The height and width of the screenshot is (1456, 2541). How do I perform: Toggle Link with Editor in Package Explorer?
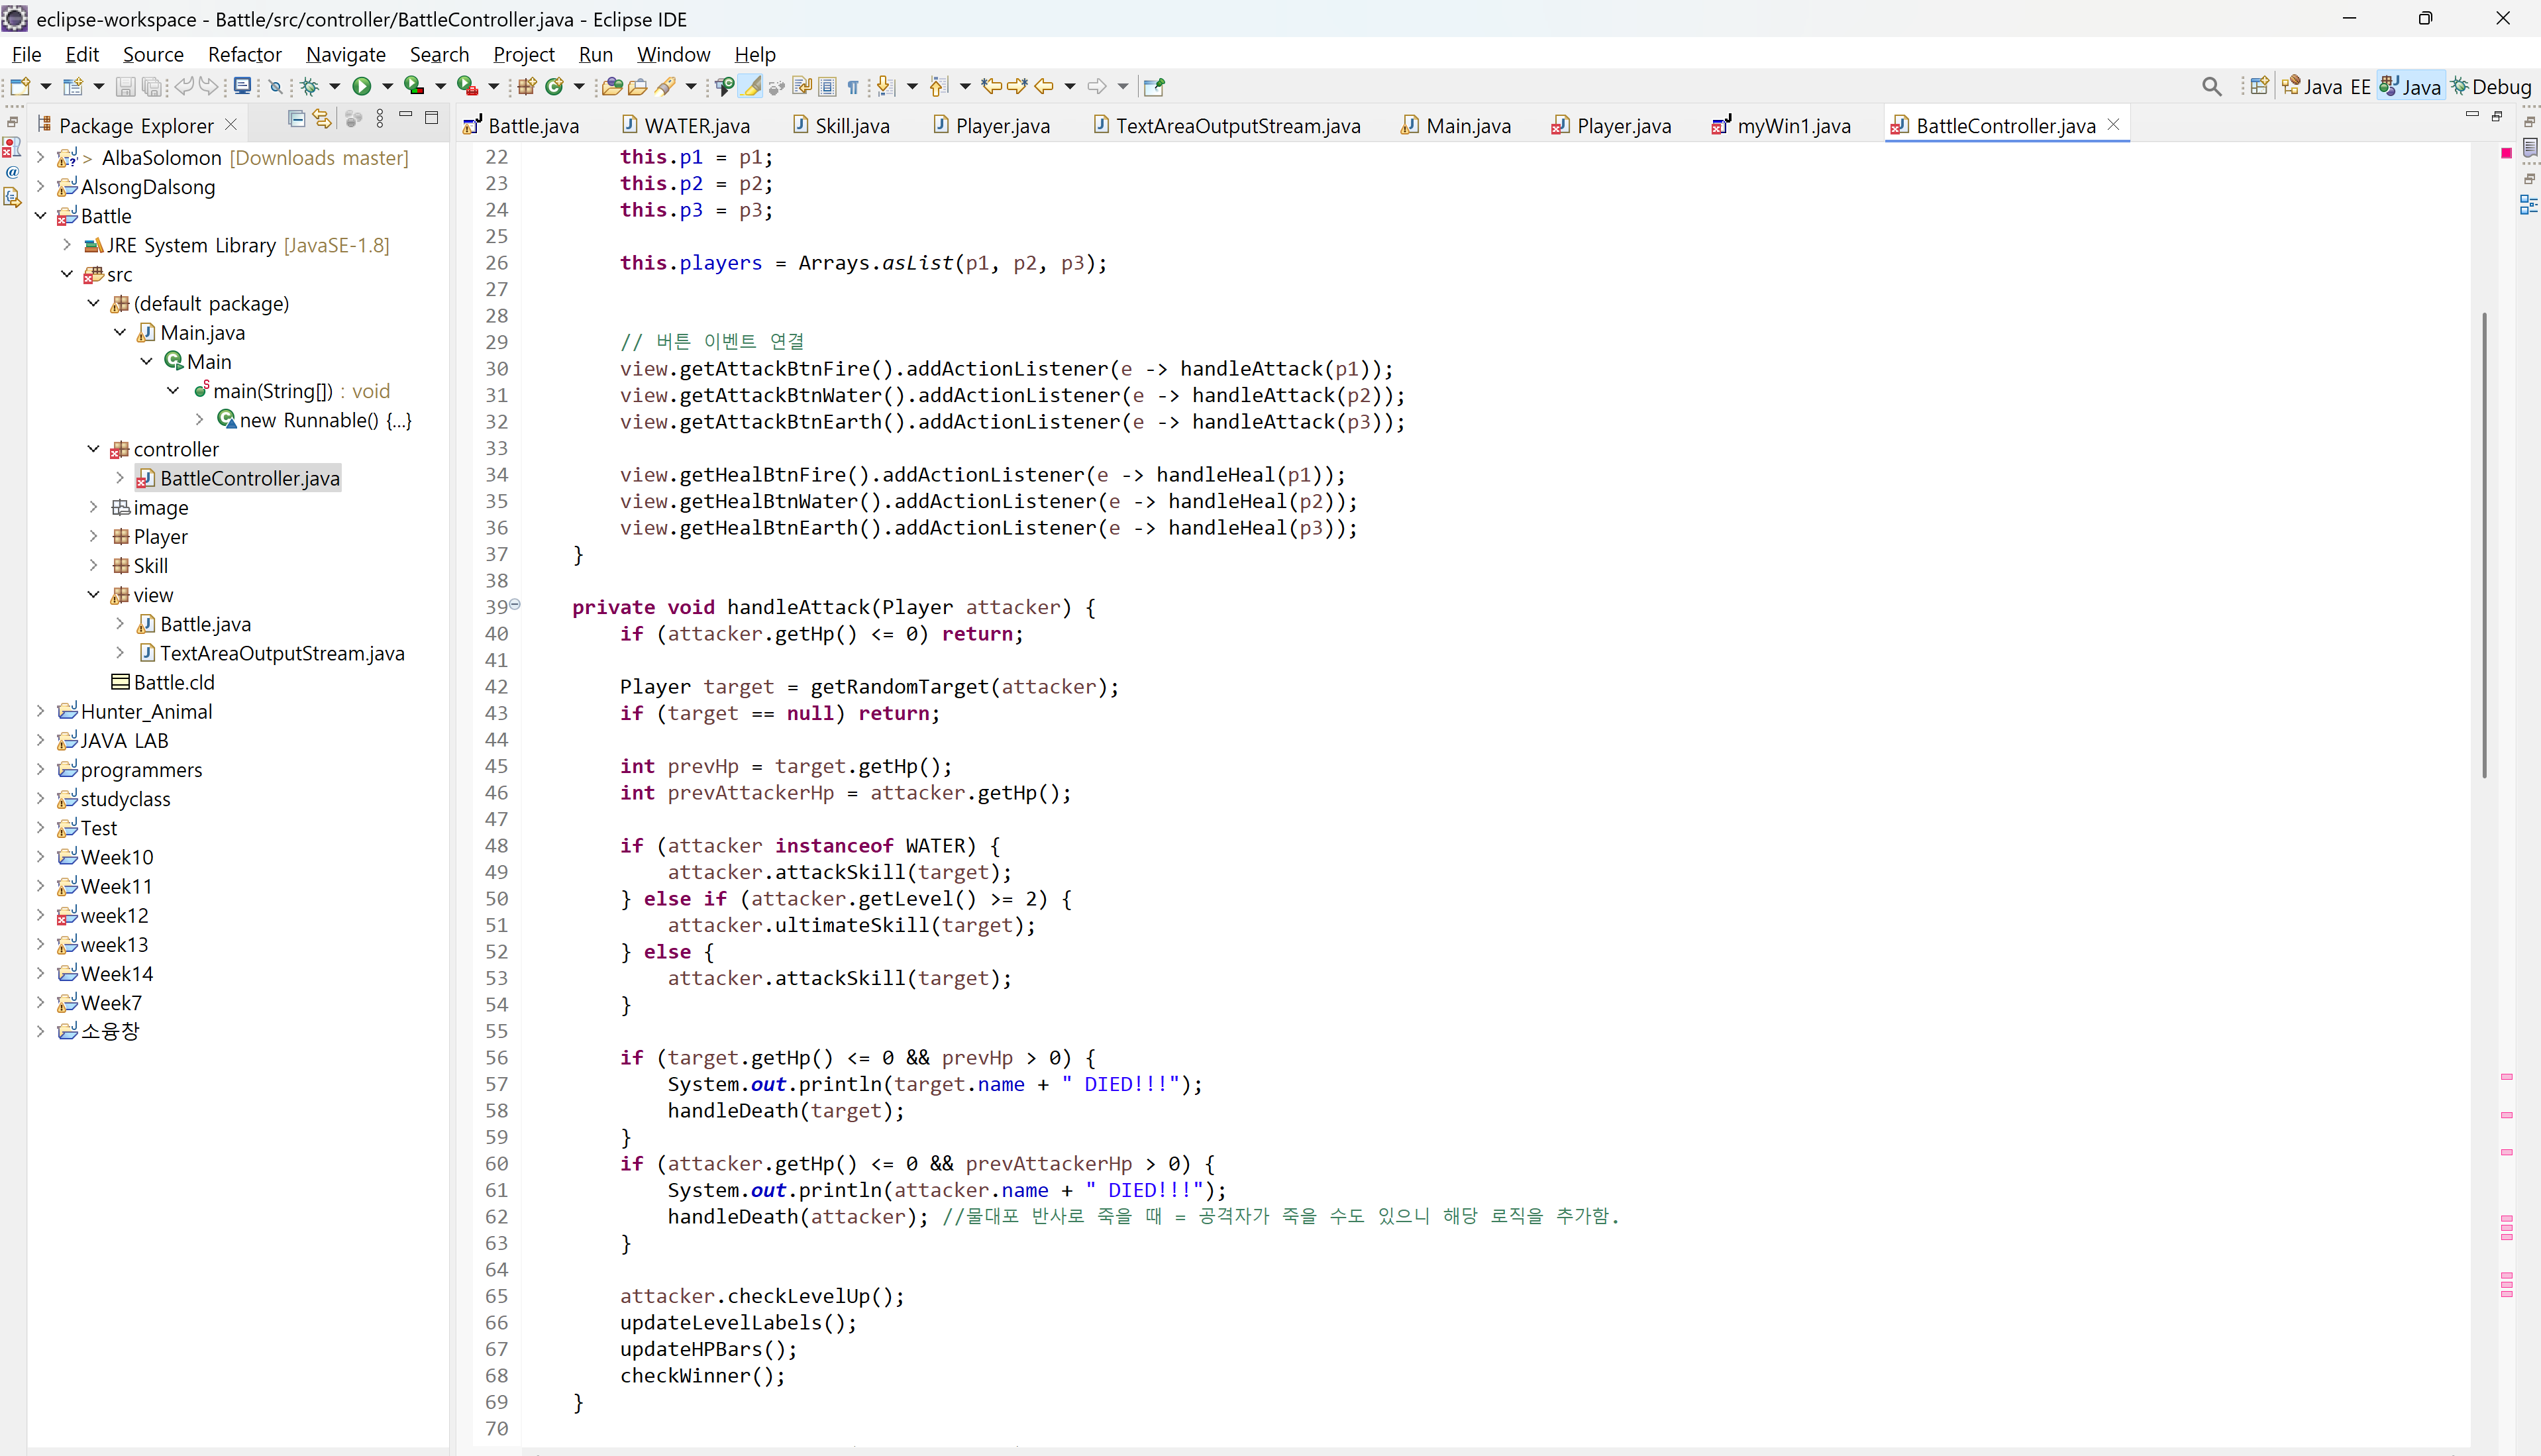[322, 119]
